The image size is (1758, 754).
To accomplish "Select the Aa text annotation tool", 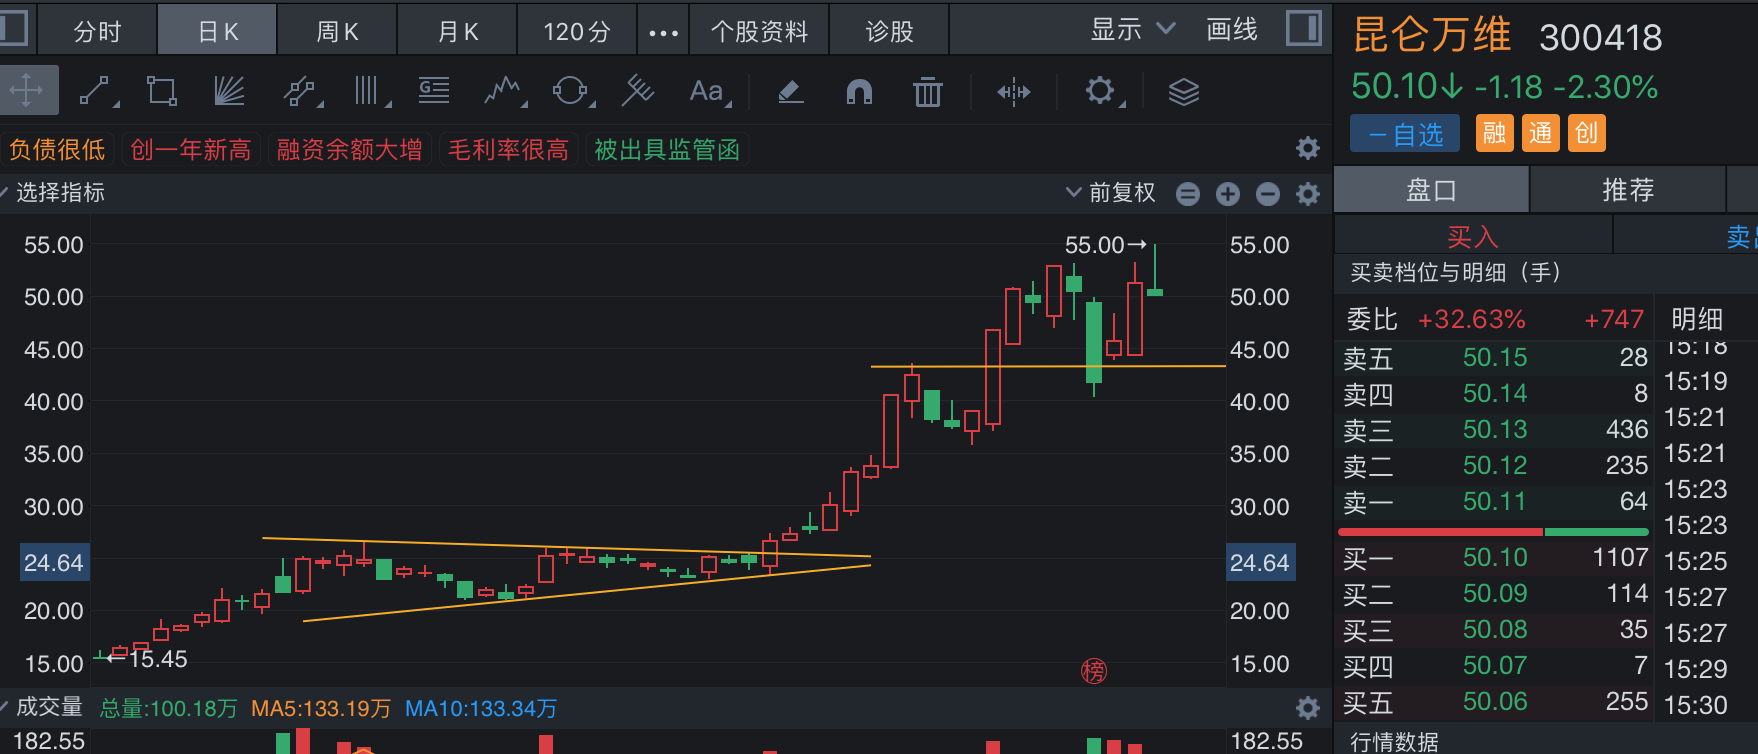I will tap(707, 92).
